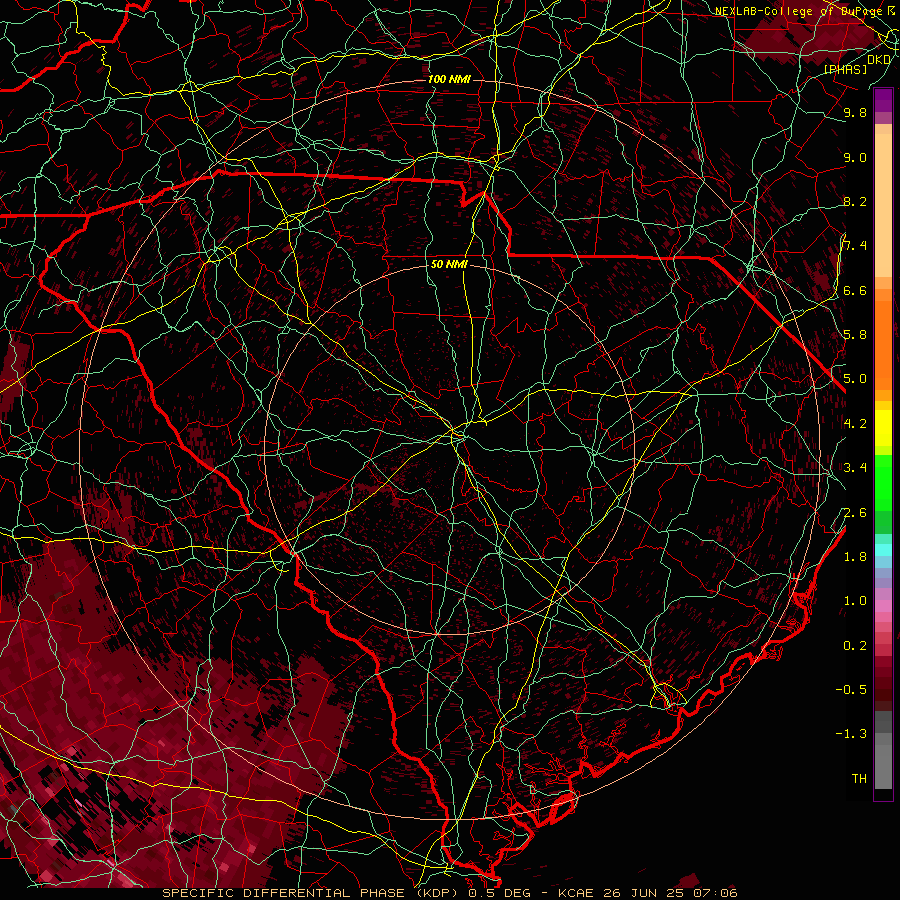900x900 pixels.
Task: Pick the pink band of the color bar
Action: [883, 606]
